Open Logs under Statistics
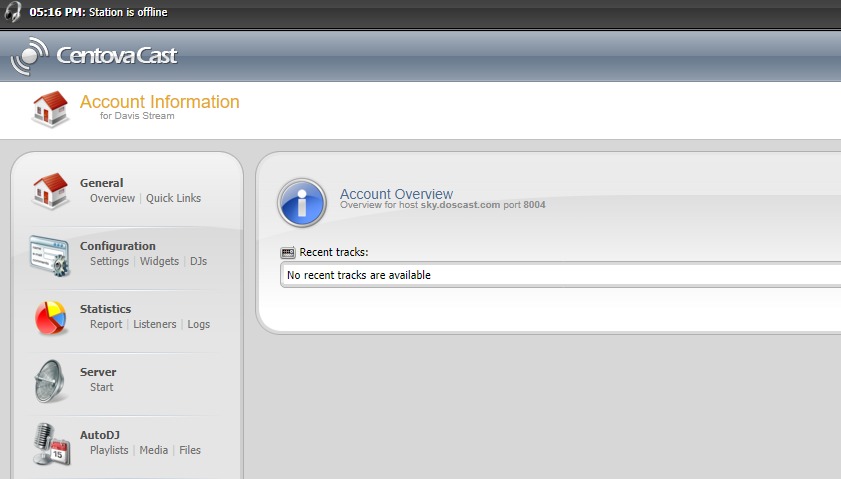The image size is (841, 479). pos(198,324)
